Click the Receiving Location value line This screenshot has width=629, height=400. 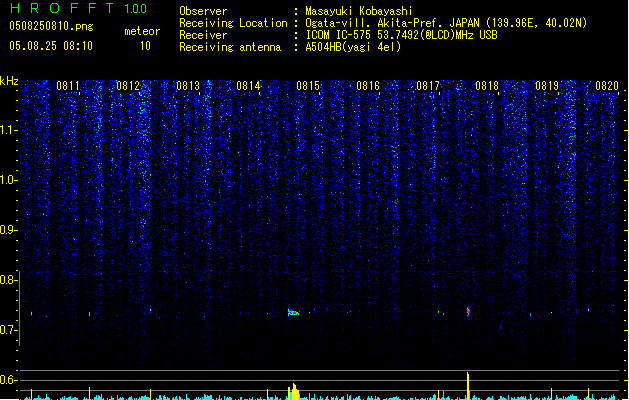coord(446,23)
